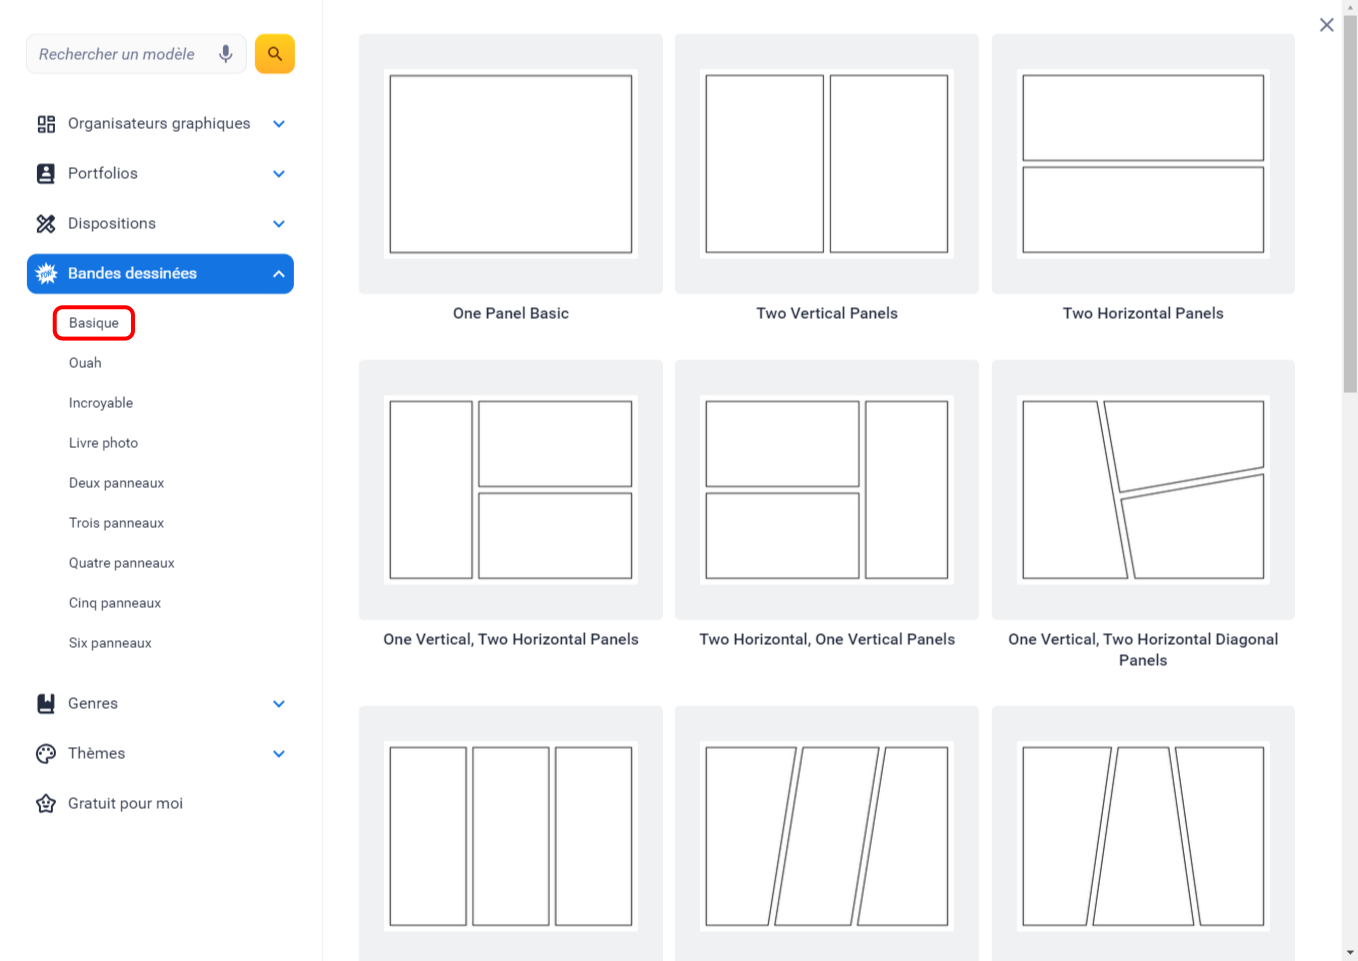Click the microphone voice search icon

click(x=226, y=54)
